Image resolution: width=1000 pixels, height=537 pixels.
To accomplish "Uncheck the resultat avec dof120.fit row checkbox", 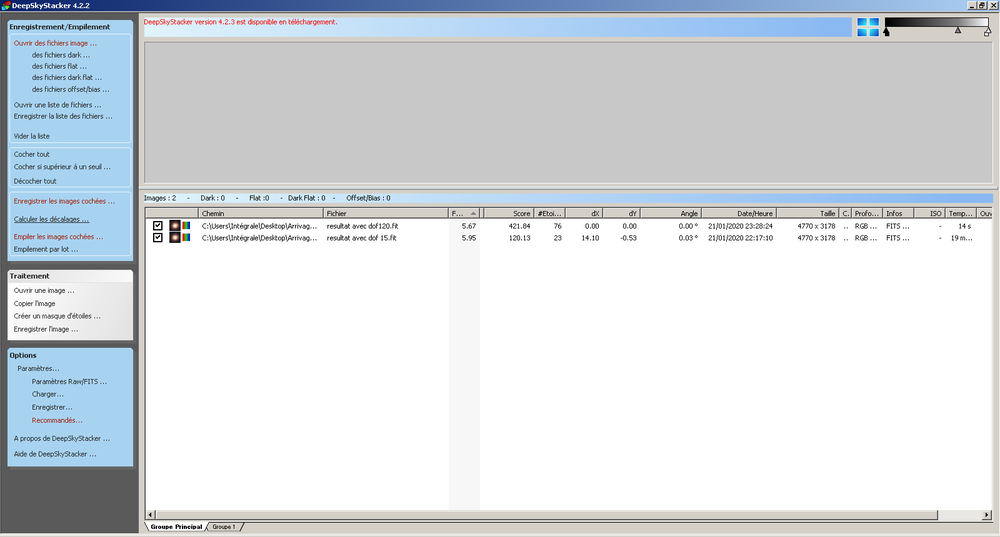I will (x=158, y=226).
